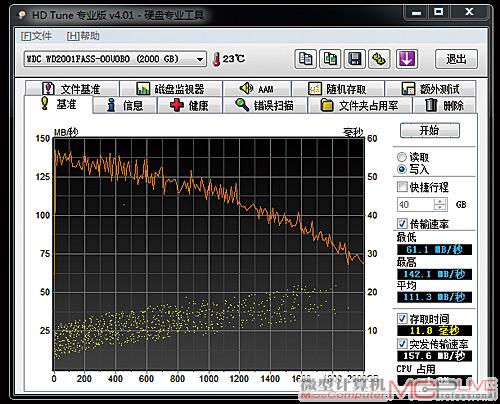Click the save screenshot floppy icon

(x=355, y=59)
